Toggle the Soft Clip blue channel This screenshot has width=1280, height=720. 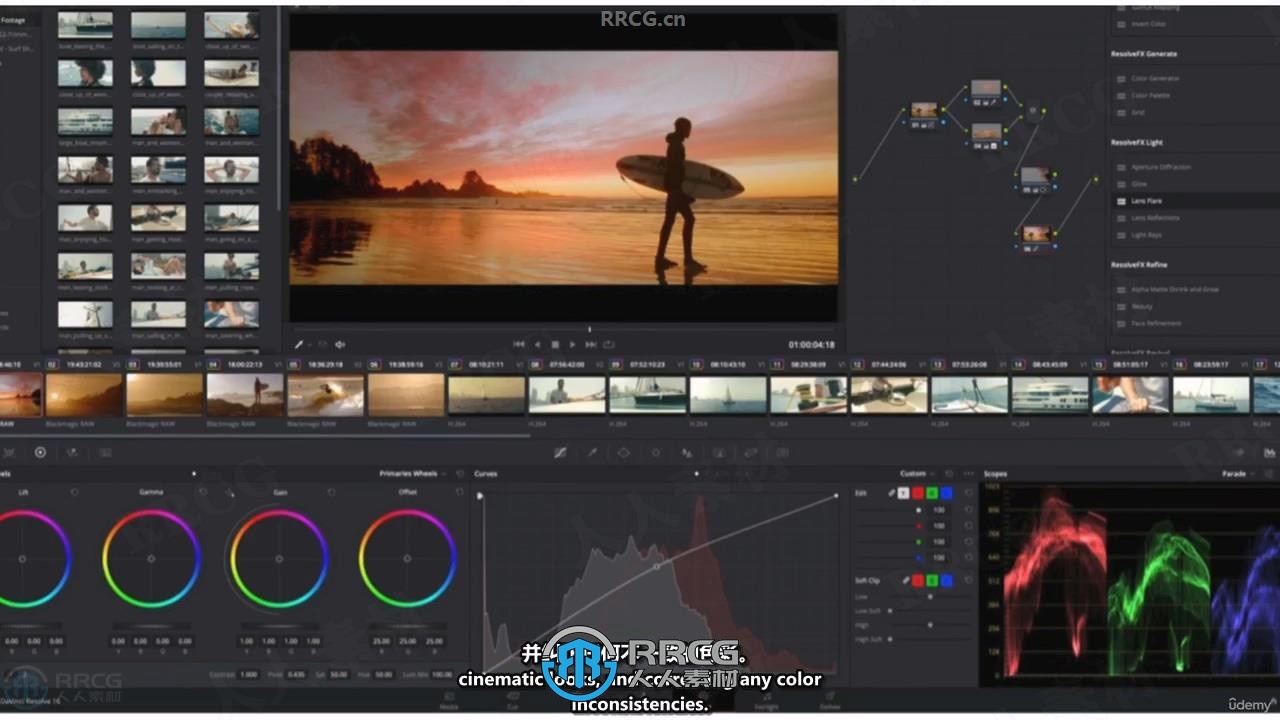(x=946, y=580)
